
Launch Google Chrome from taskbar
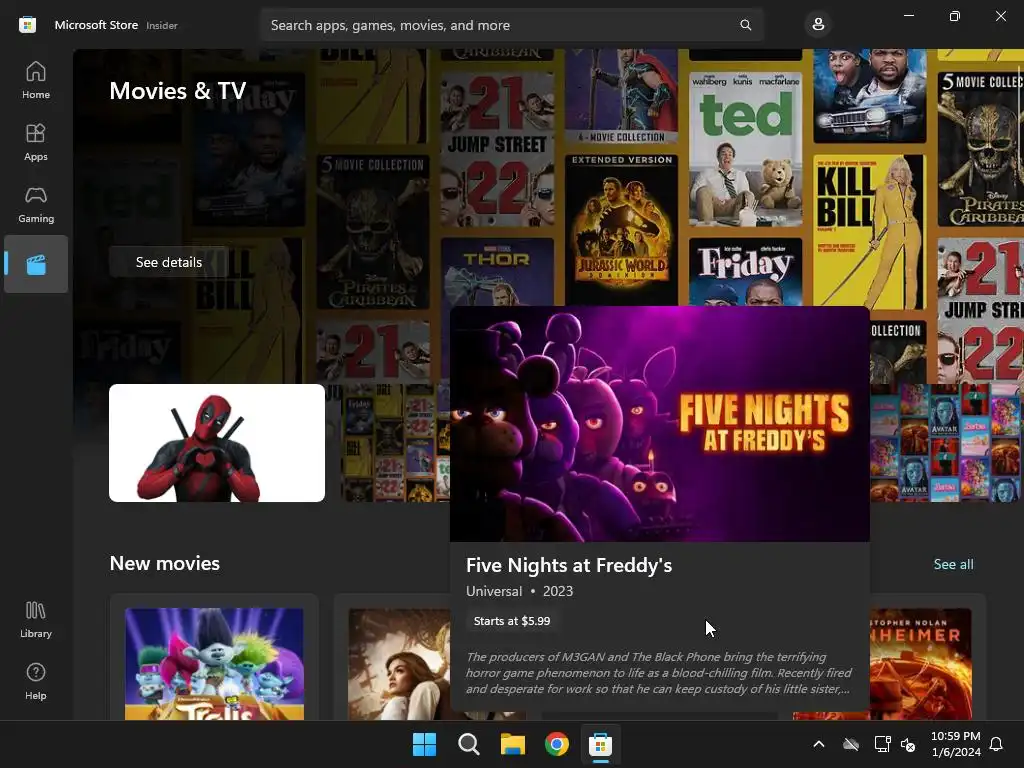click(556, 744)
